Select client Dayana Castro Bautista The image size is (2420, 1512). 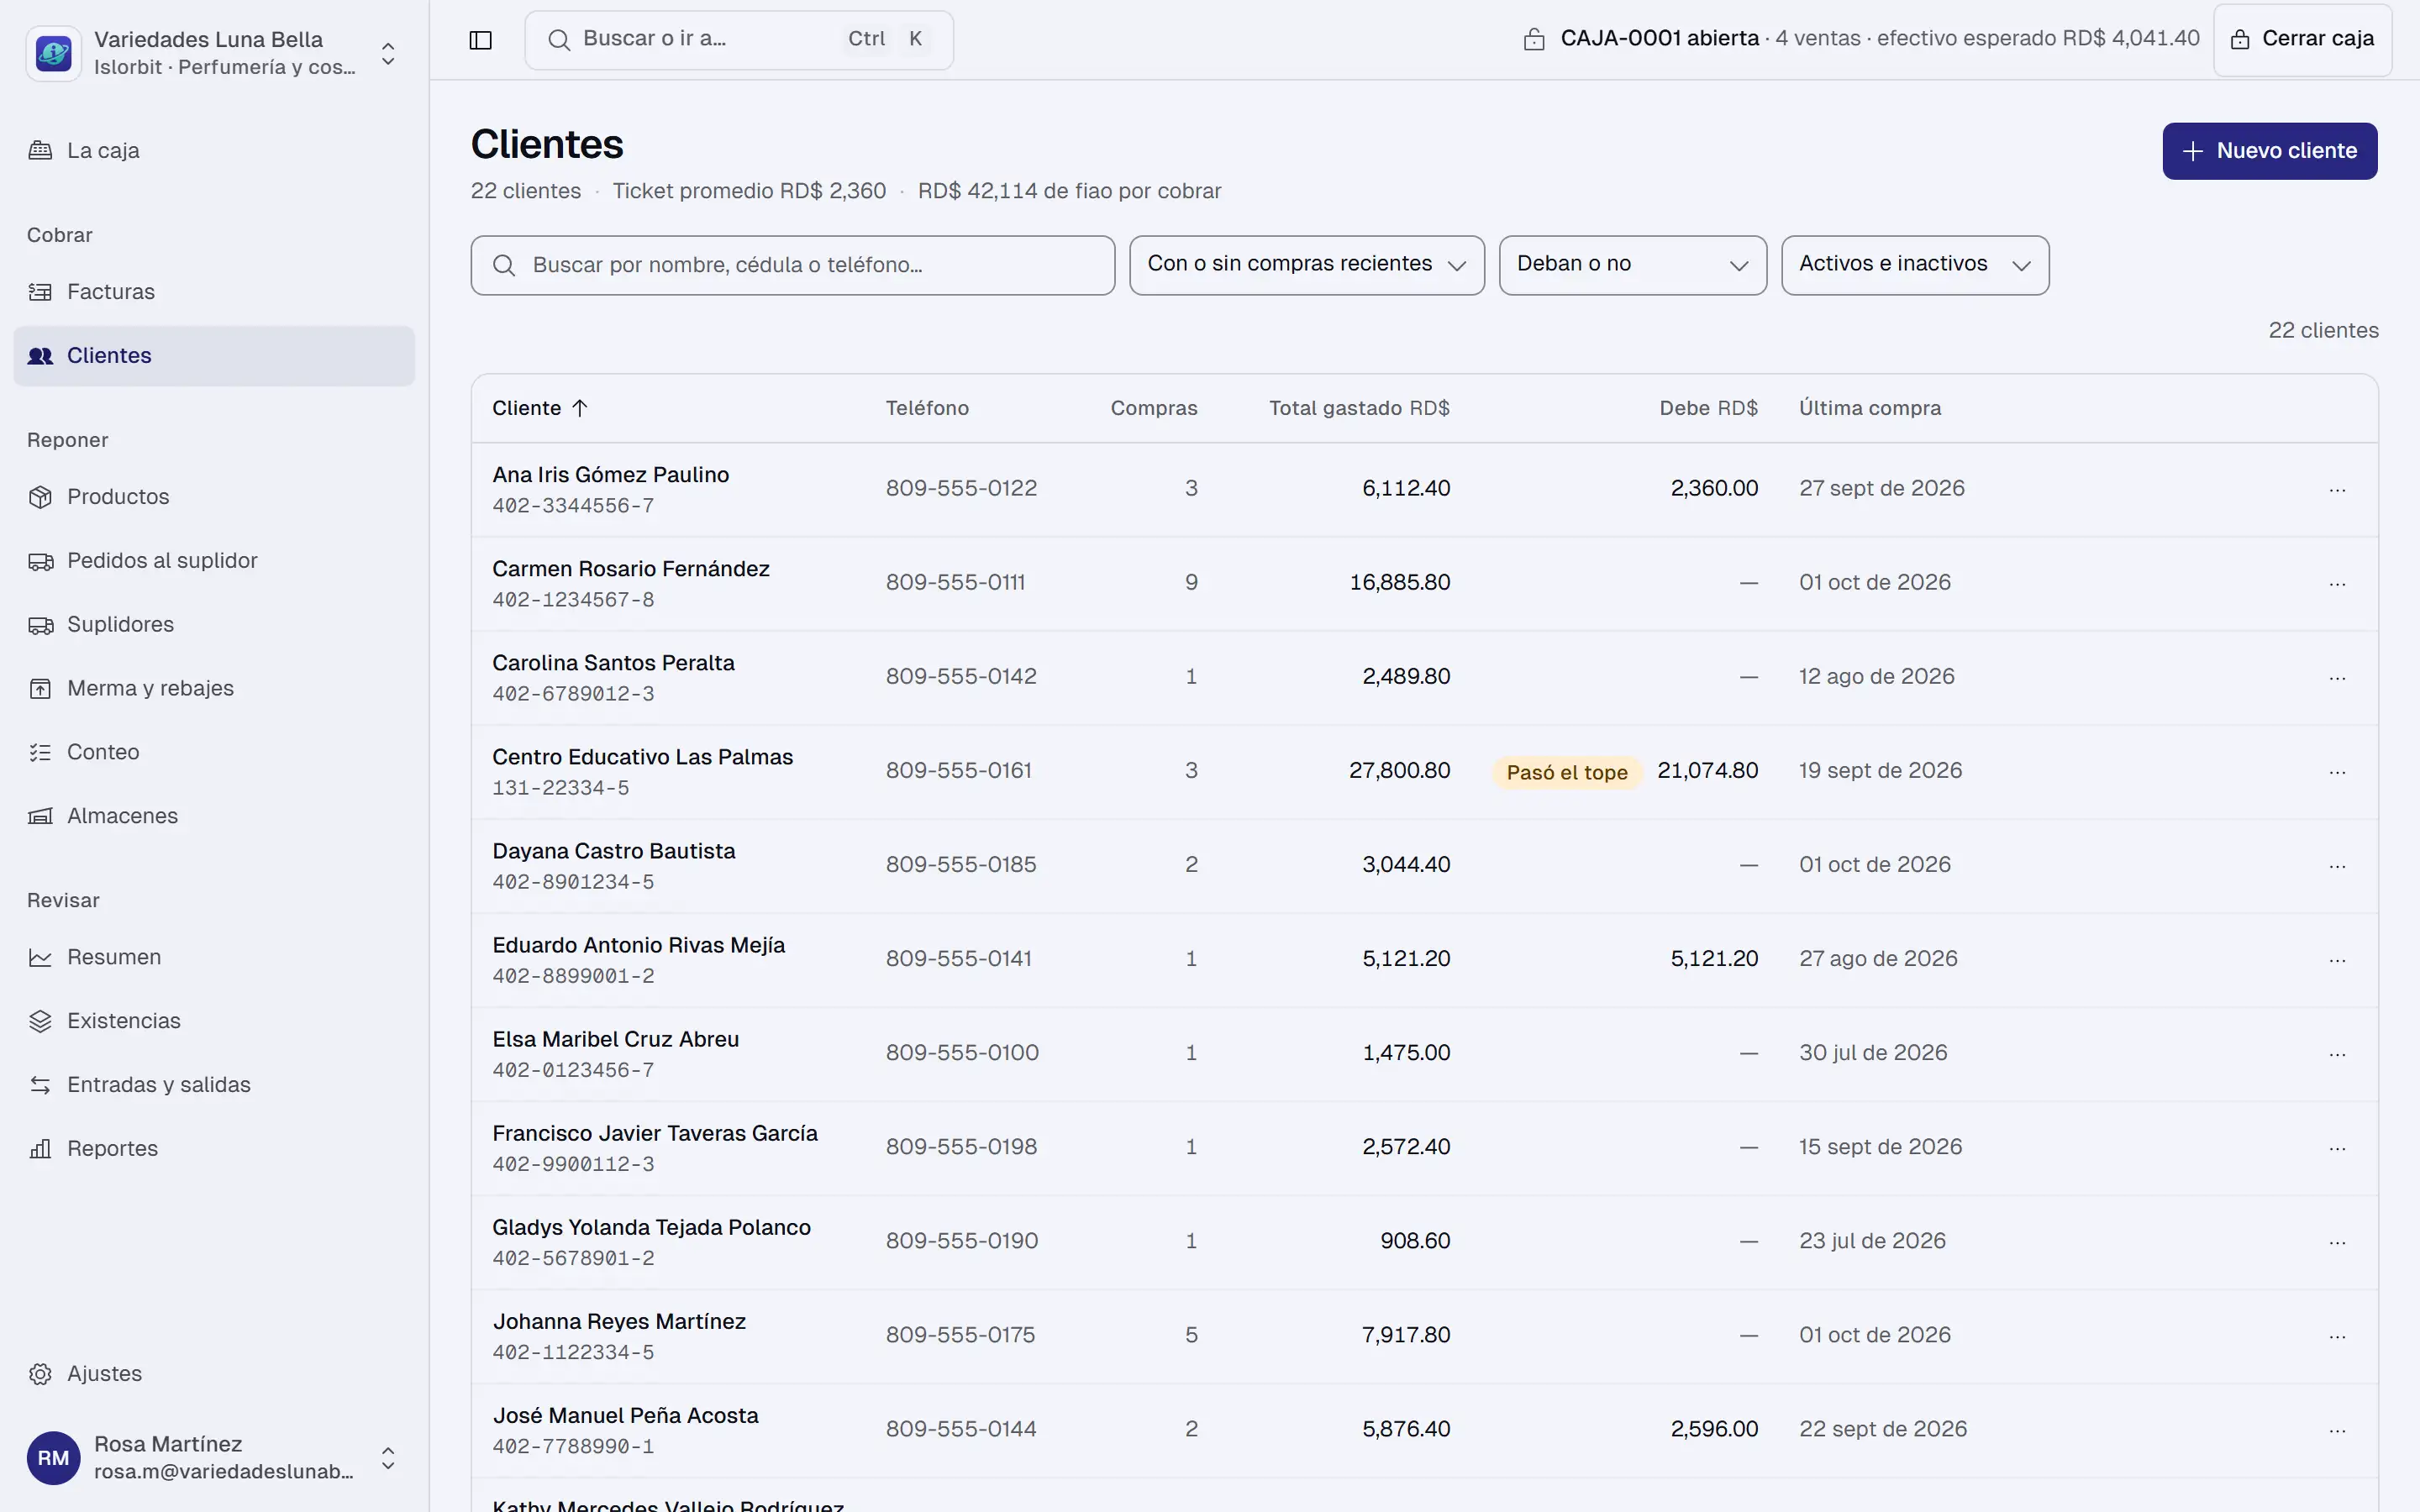click(613, 851)
